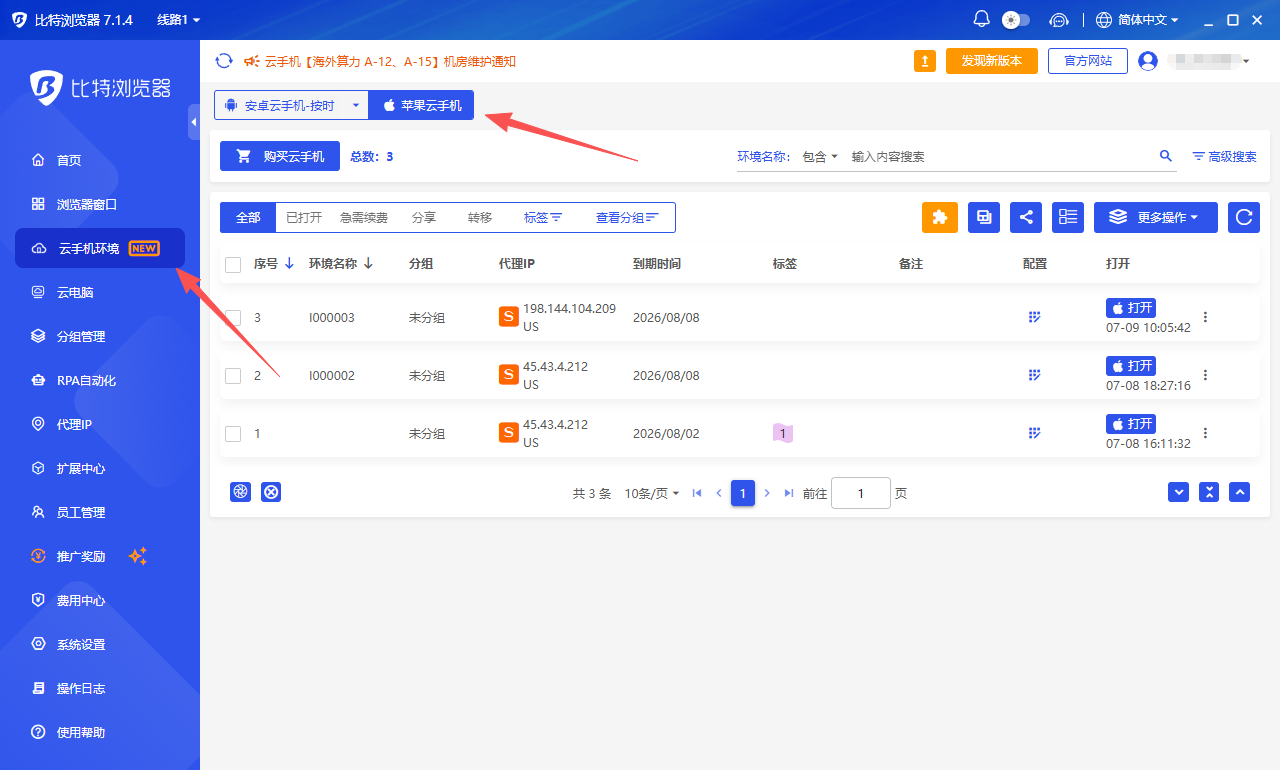Open the 官方网站 button
The height and width of the screenshot is (770, 1280).
[1088, 61]
